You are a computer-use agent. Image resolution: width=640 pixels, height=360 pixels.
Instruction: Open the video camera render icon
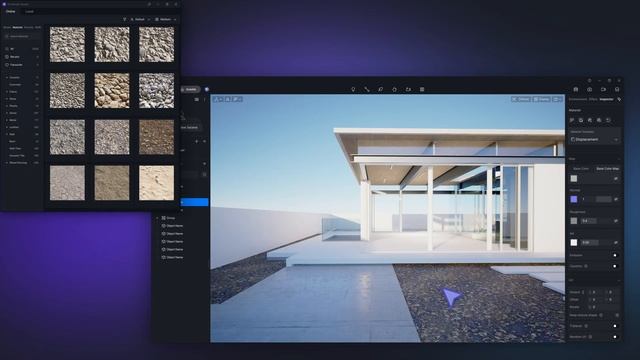click(603, 89)
